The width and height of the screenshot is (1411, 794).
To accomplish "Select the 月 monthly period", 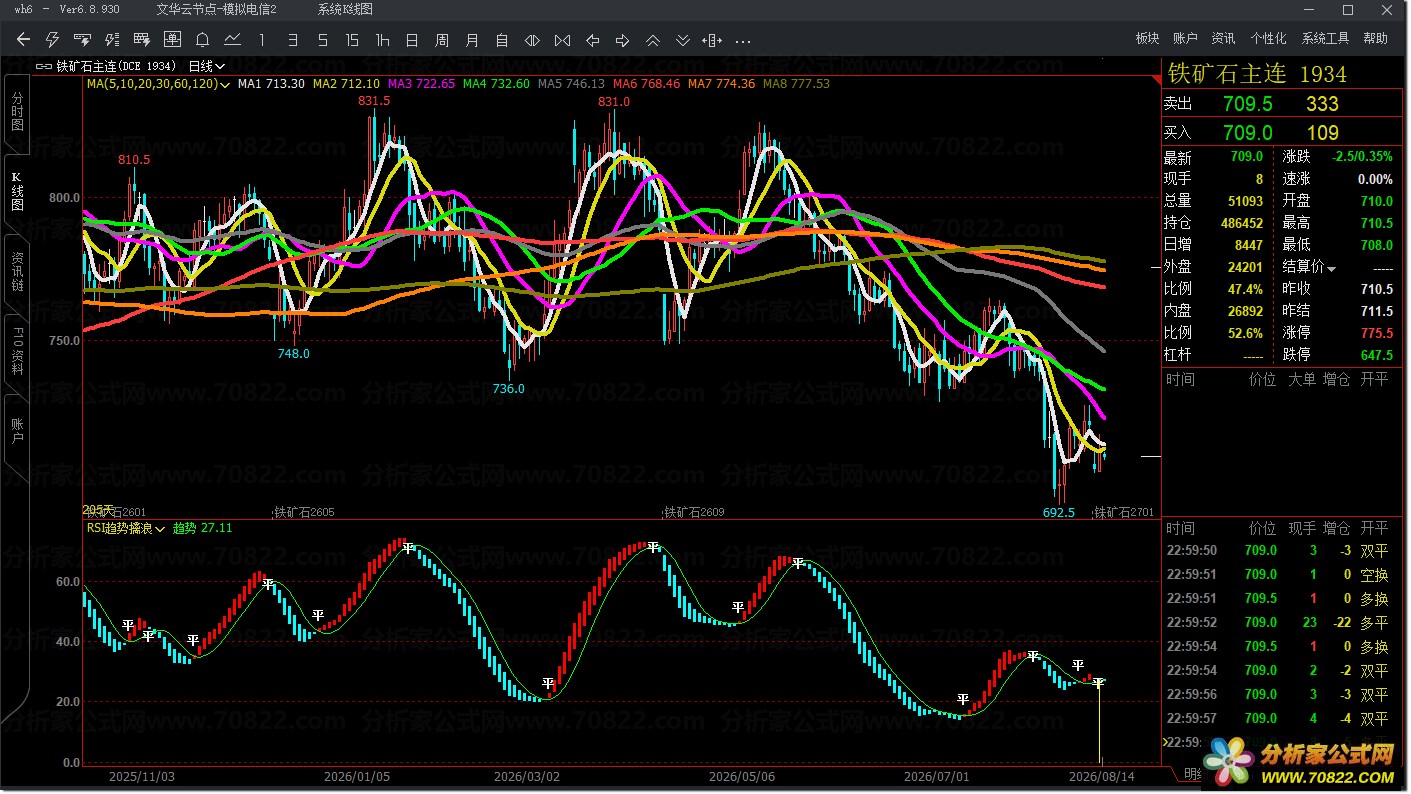I will (472, 40).
